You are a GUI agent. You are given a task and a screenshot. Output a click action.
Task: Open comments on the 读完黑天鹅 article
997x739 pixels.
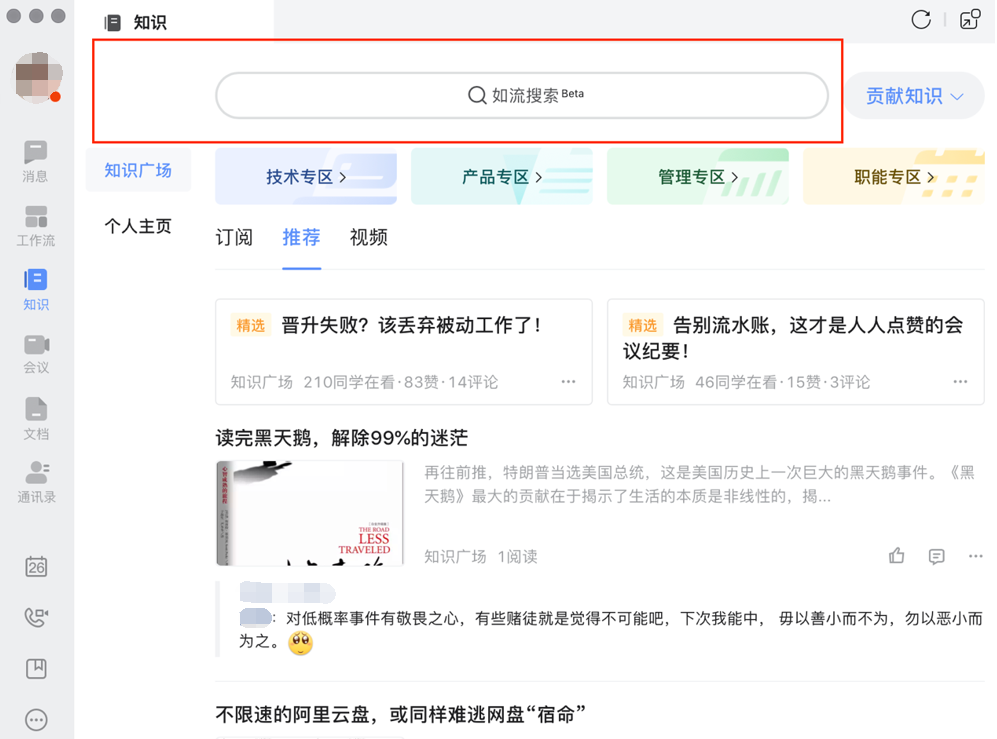(x=936, y=556)
